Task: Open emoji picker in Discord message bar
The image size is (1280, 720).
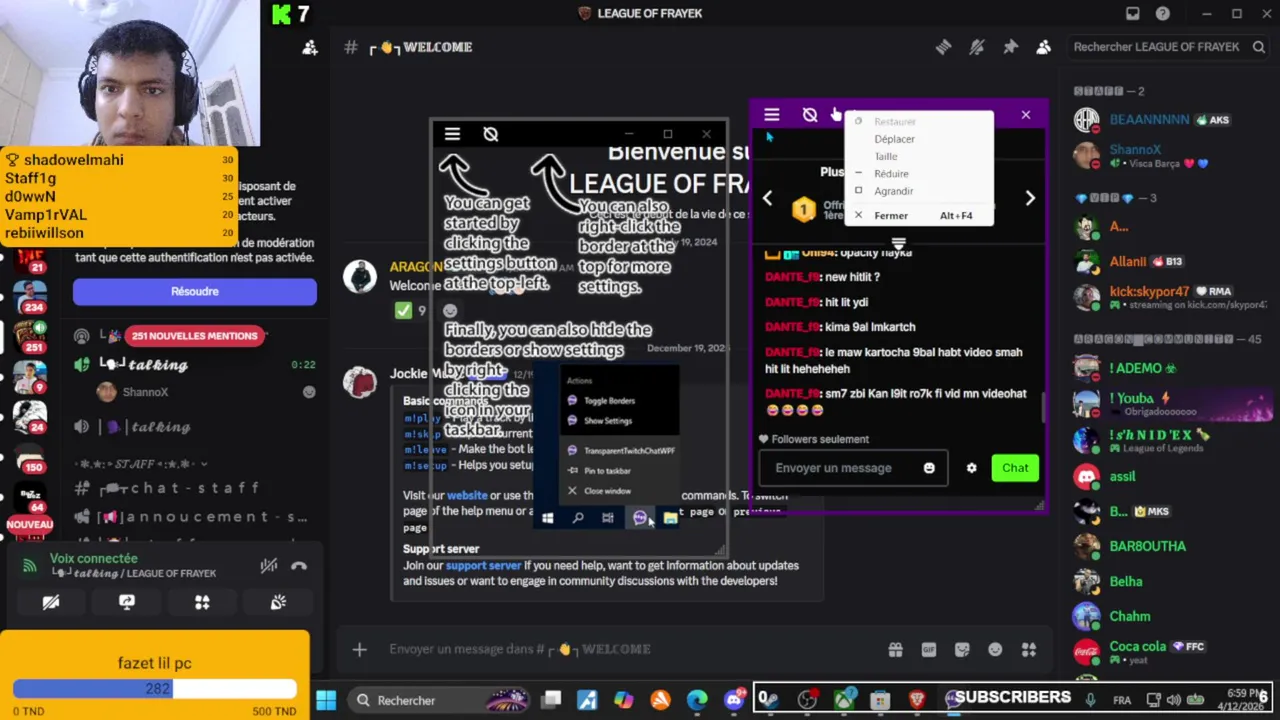Action: [995, 649]
